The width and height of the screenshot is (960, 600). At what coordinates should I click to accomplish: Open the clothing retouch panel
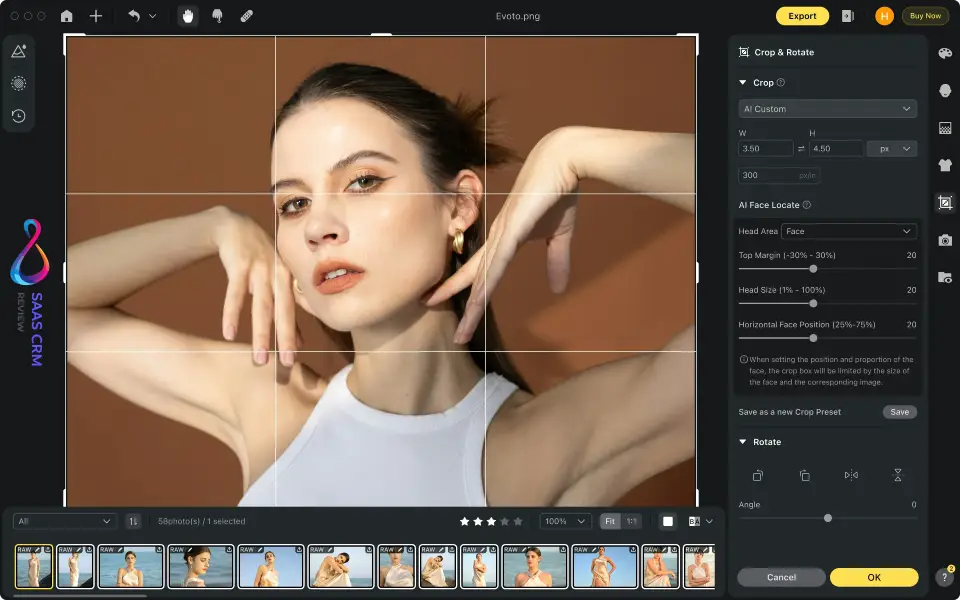[x=945, y=166]
